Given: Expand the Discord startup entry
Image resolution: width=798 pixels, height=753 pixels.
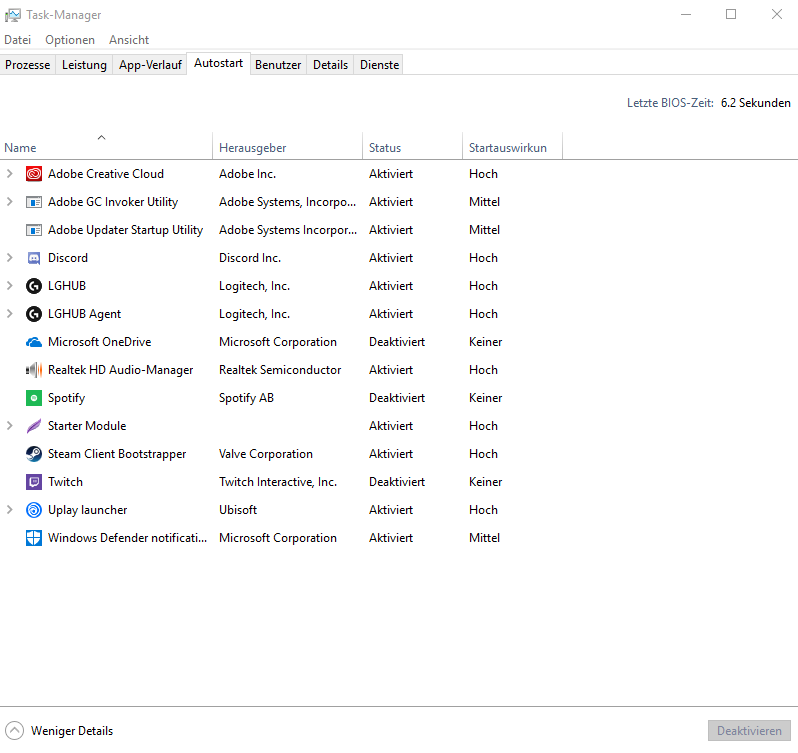Looking at the screenshot, I should coord(10,258).
